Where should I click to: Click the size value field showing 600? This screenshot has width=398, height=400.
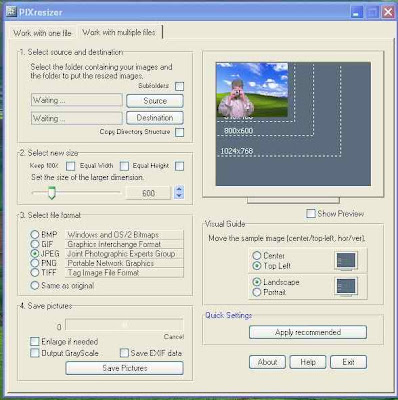(148, 193)
